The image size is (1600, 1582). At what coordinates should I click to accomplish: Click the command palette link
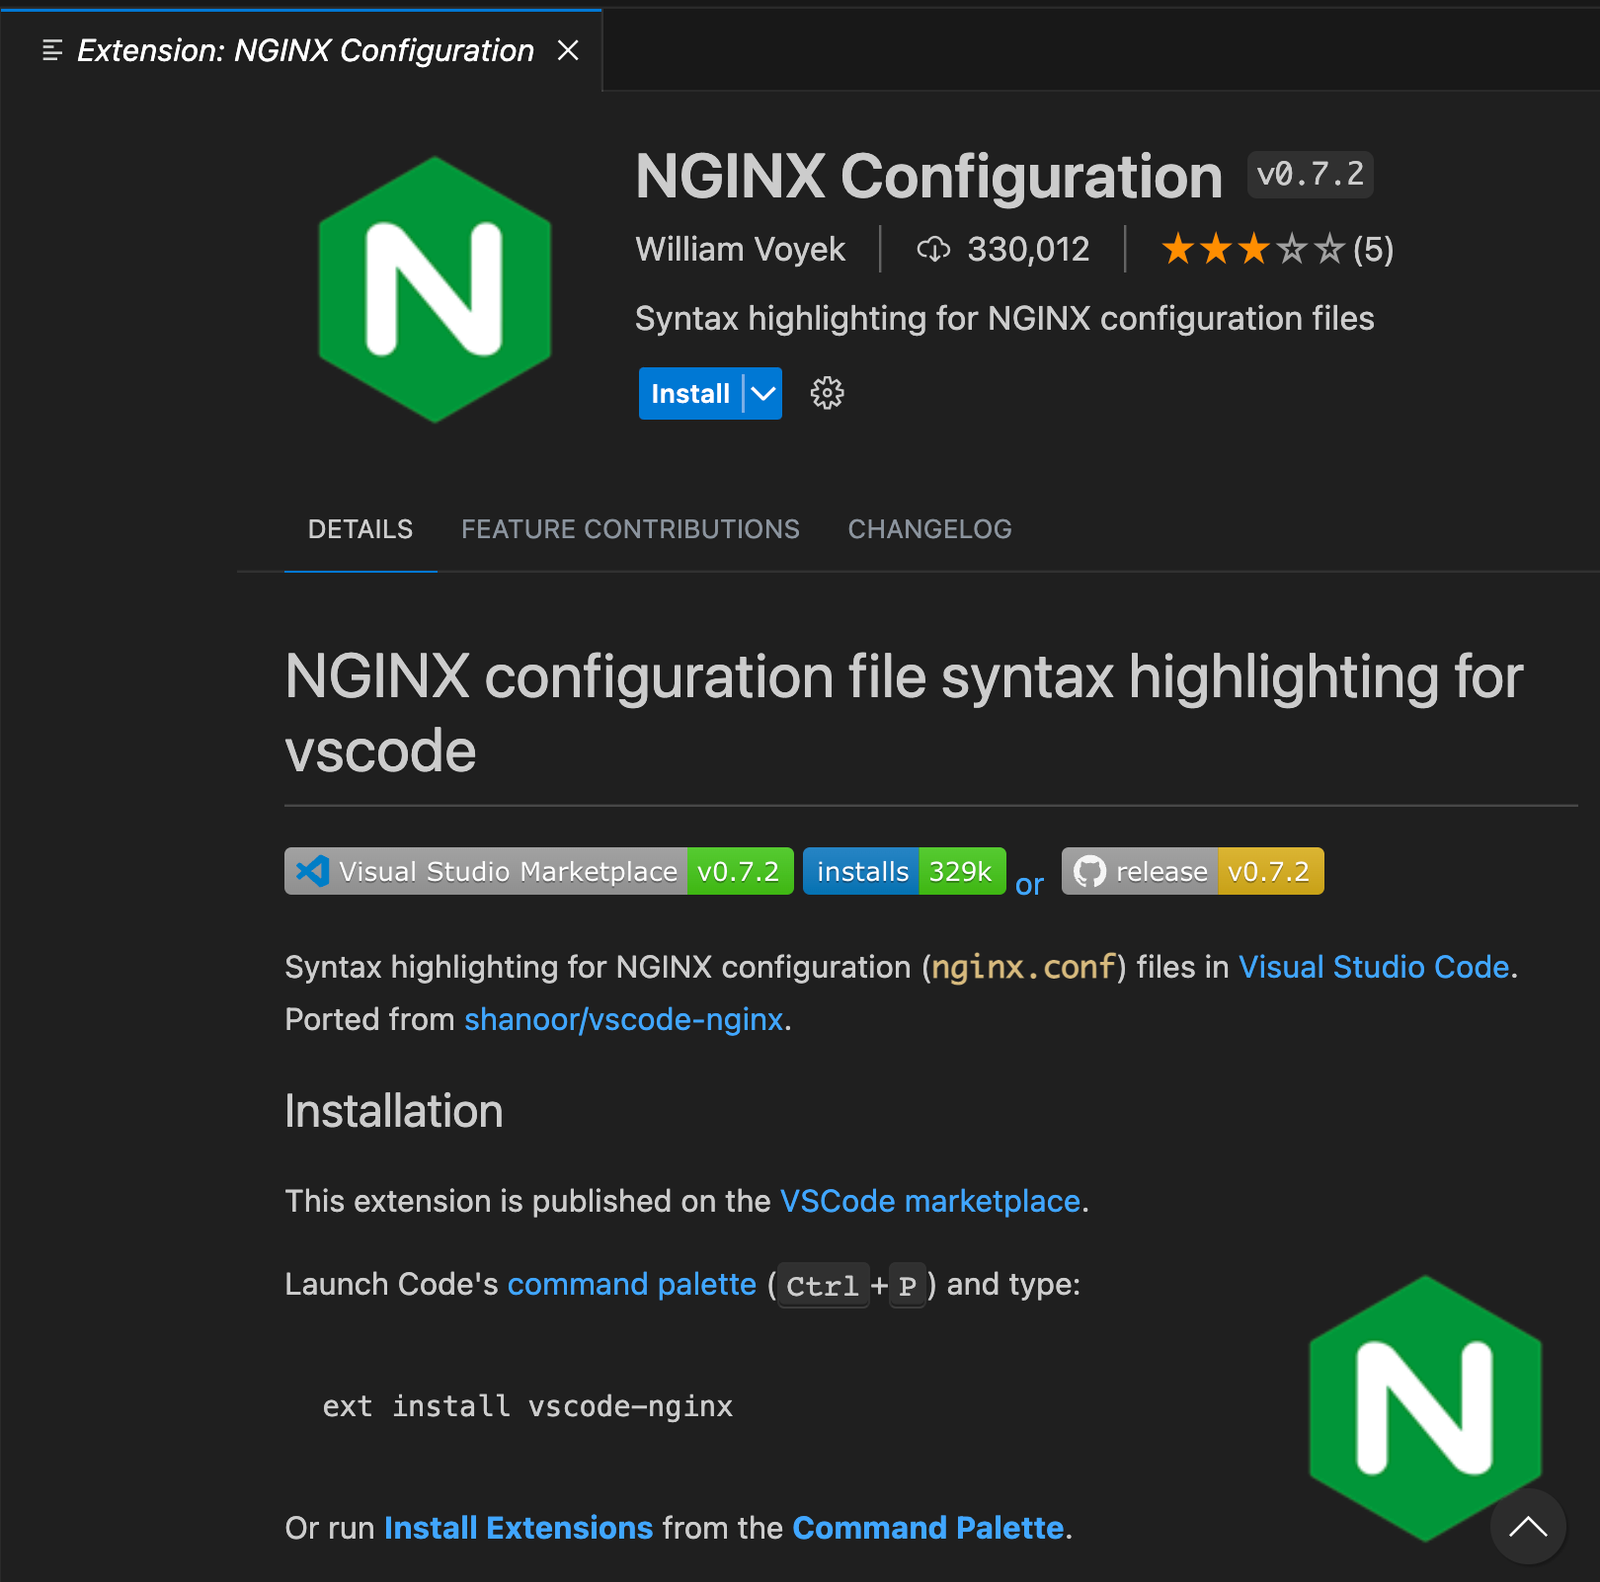[x=631, y=1284]
